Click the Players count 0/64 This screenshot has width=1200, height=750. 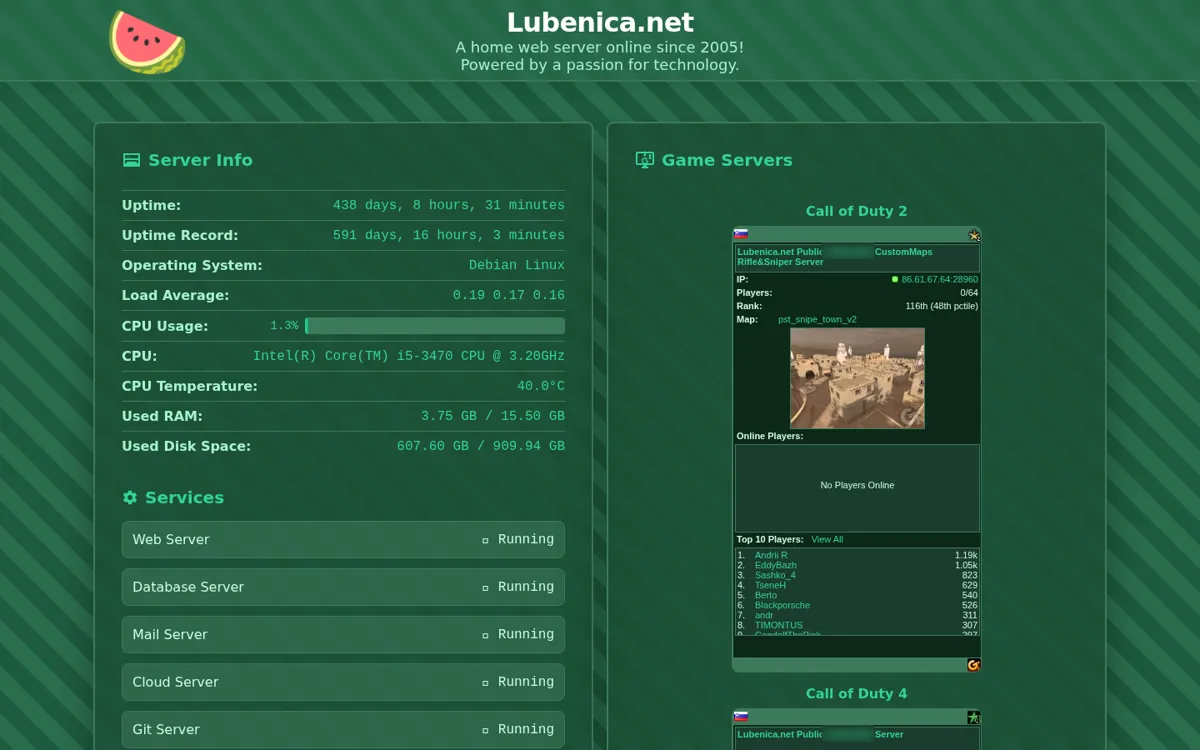(969, 293)
